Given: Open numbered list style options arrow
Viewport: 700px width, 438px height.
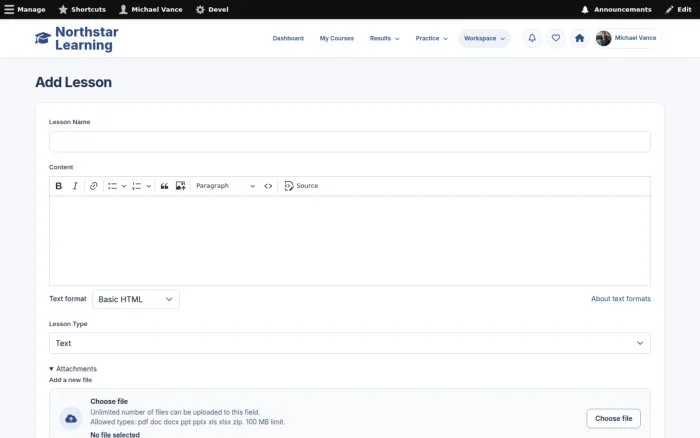Looking at the screenshot, I should click(149, 186).
